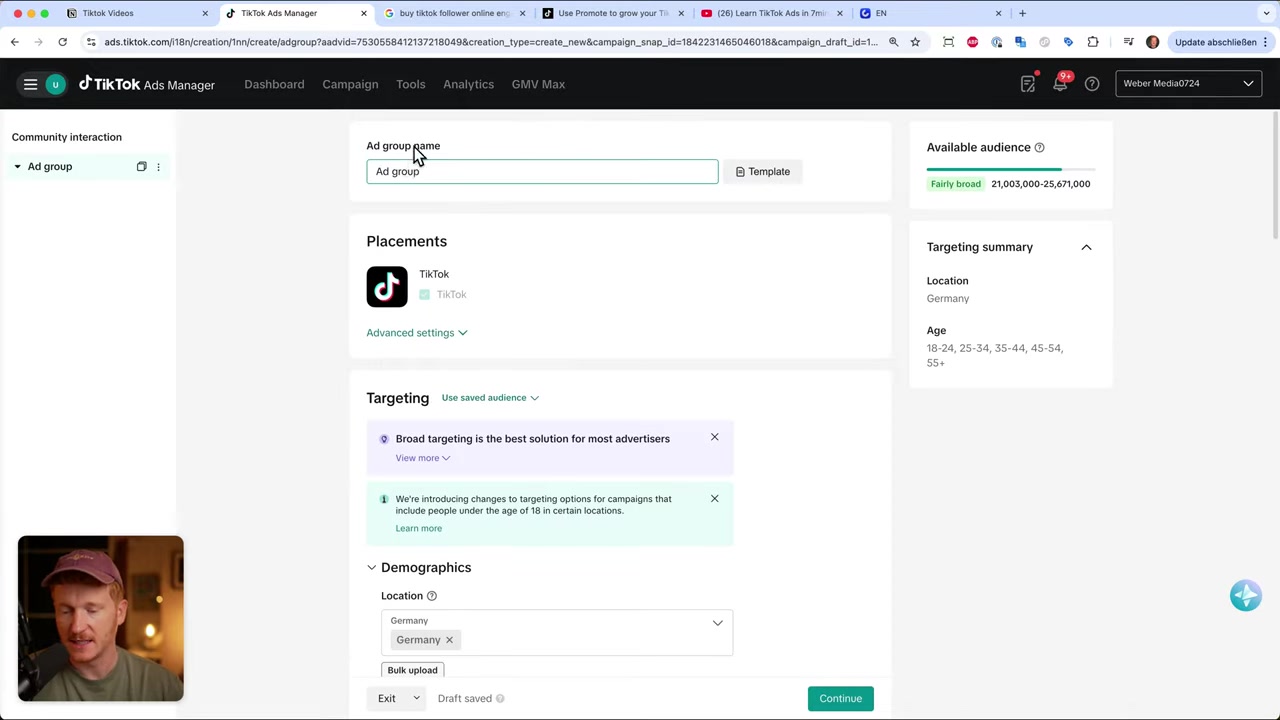This screenshot has height=720, width=1280.
Task: Open the AdBlock Plus extension icon
Action: (x=972, y=42)
